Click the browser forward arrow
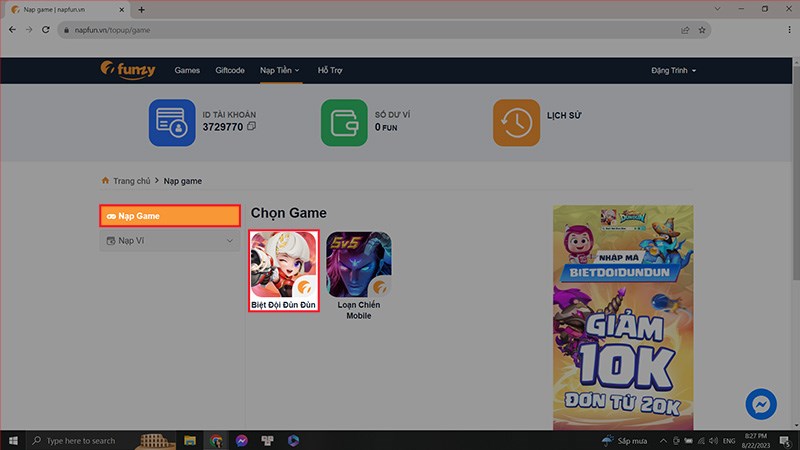The height and width of the screenshot is (450, 800). click(x=29, y=30)
